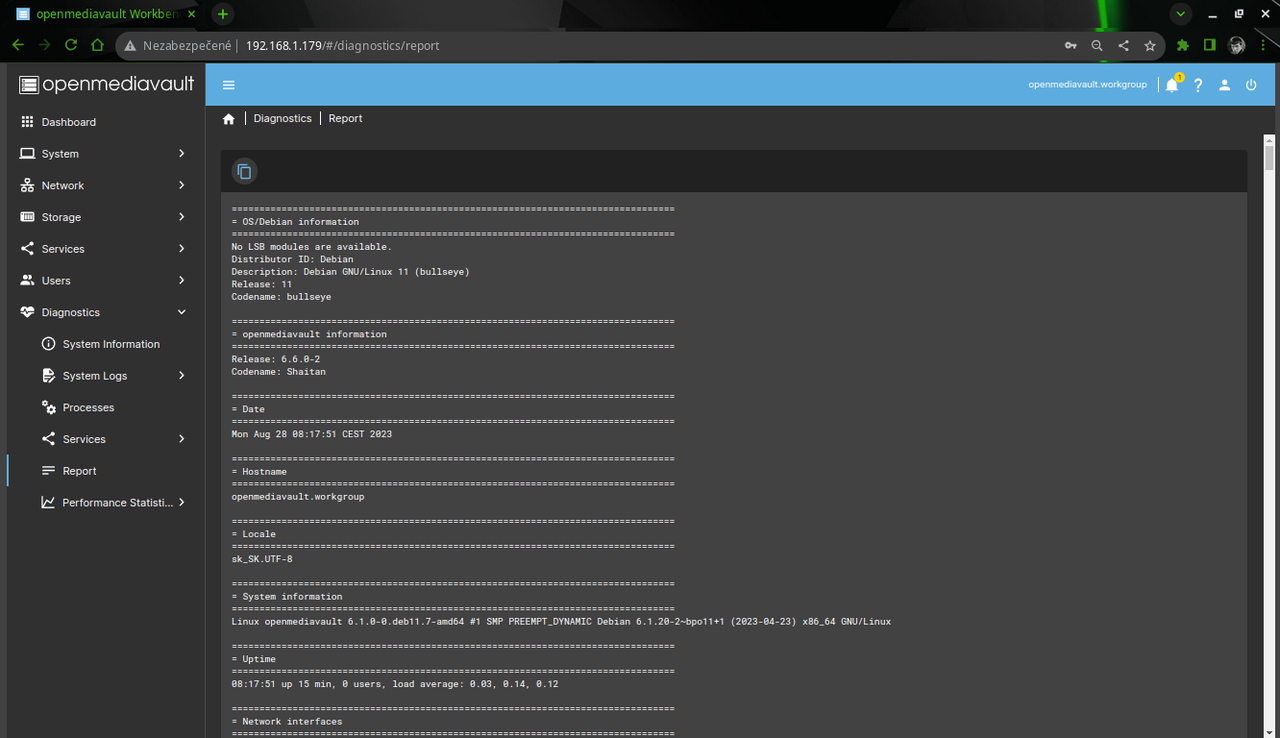1280x738 pixels.
Task: Expand top-level Services menu chevron
Action: click(181, 249)
